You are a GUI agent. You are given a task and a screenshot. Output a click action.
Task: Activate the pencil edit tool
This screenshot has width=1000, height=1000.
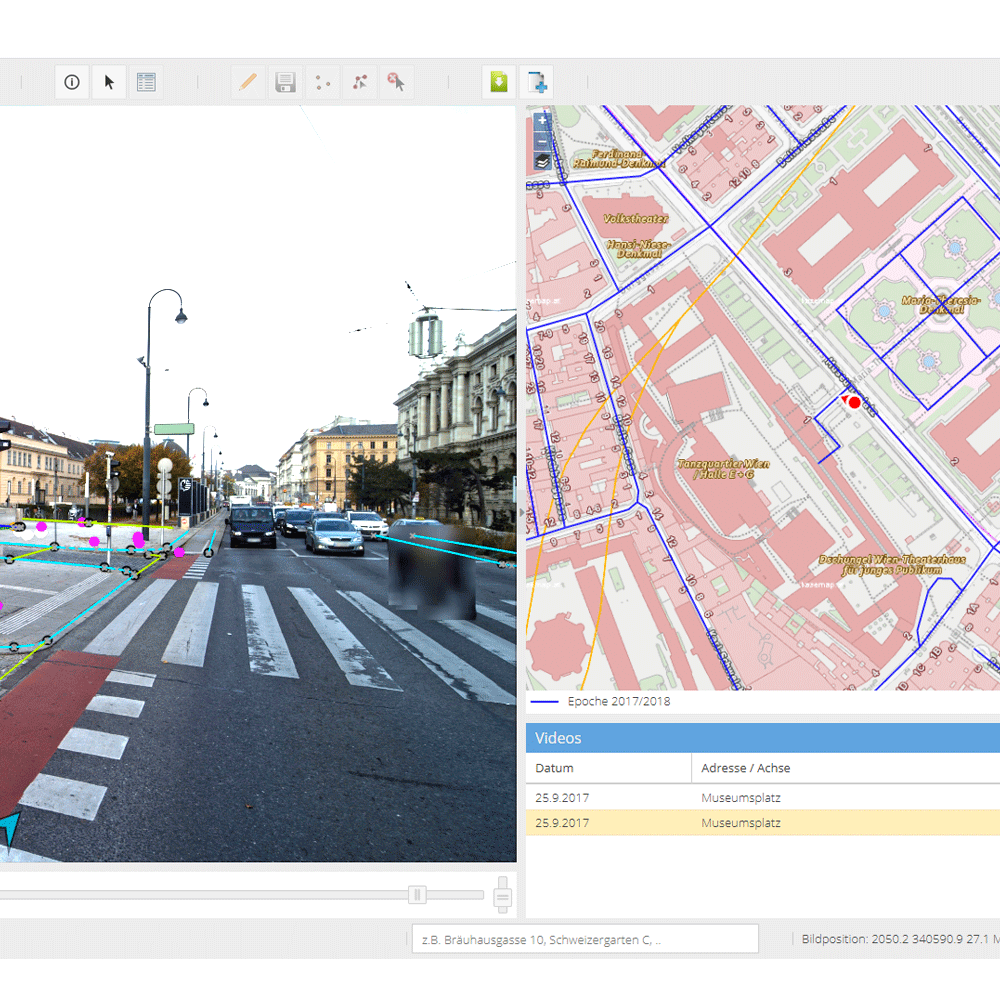[248, 82]
